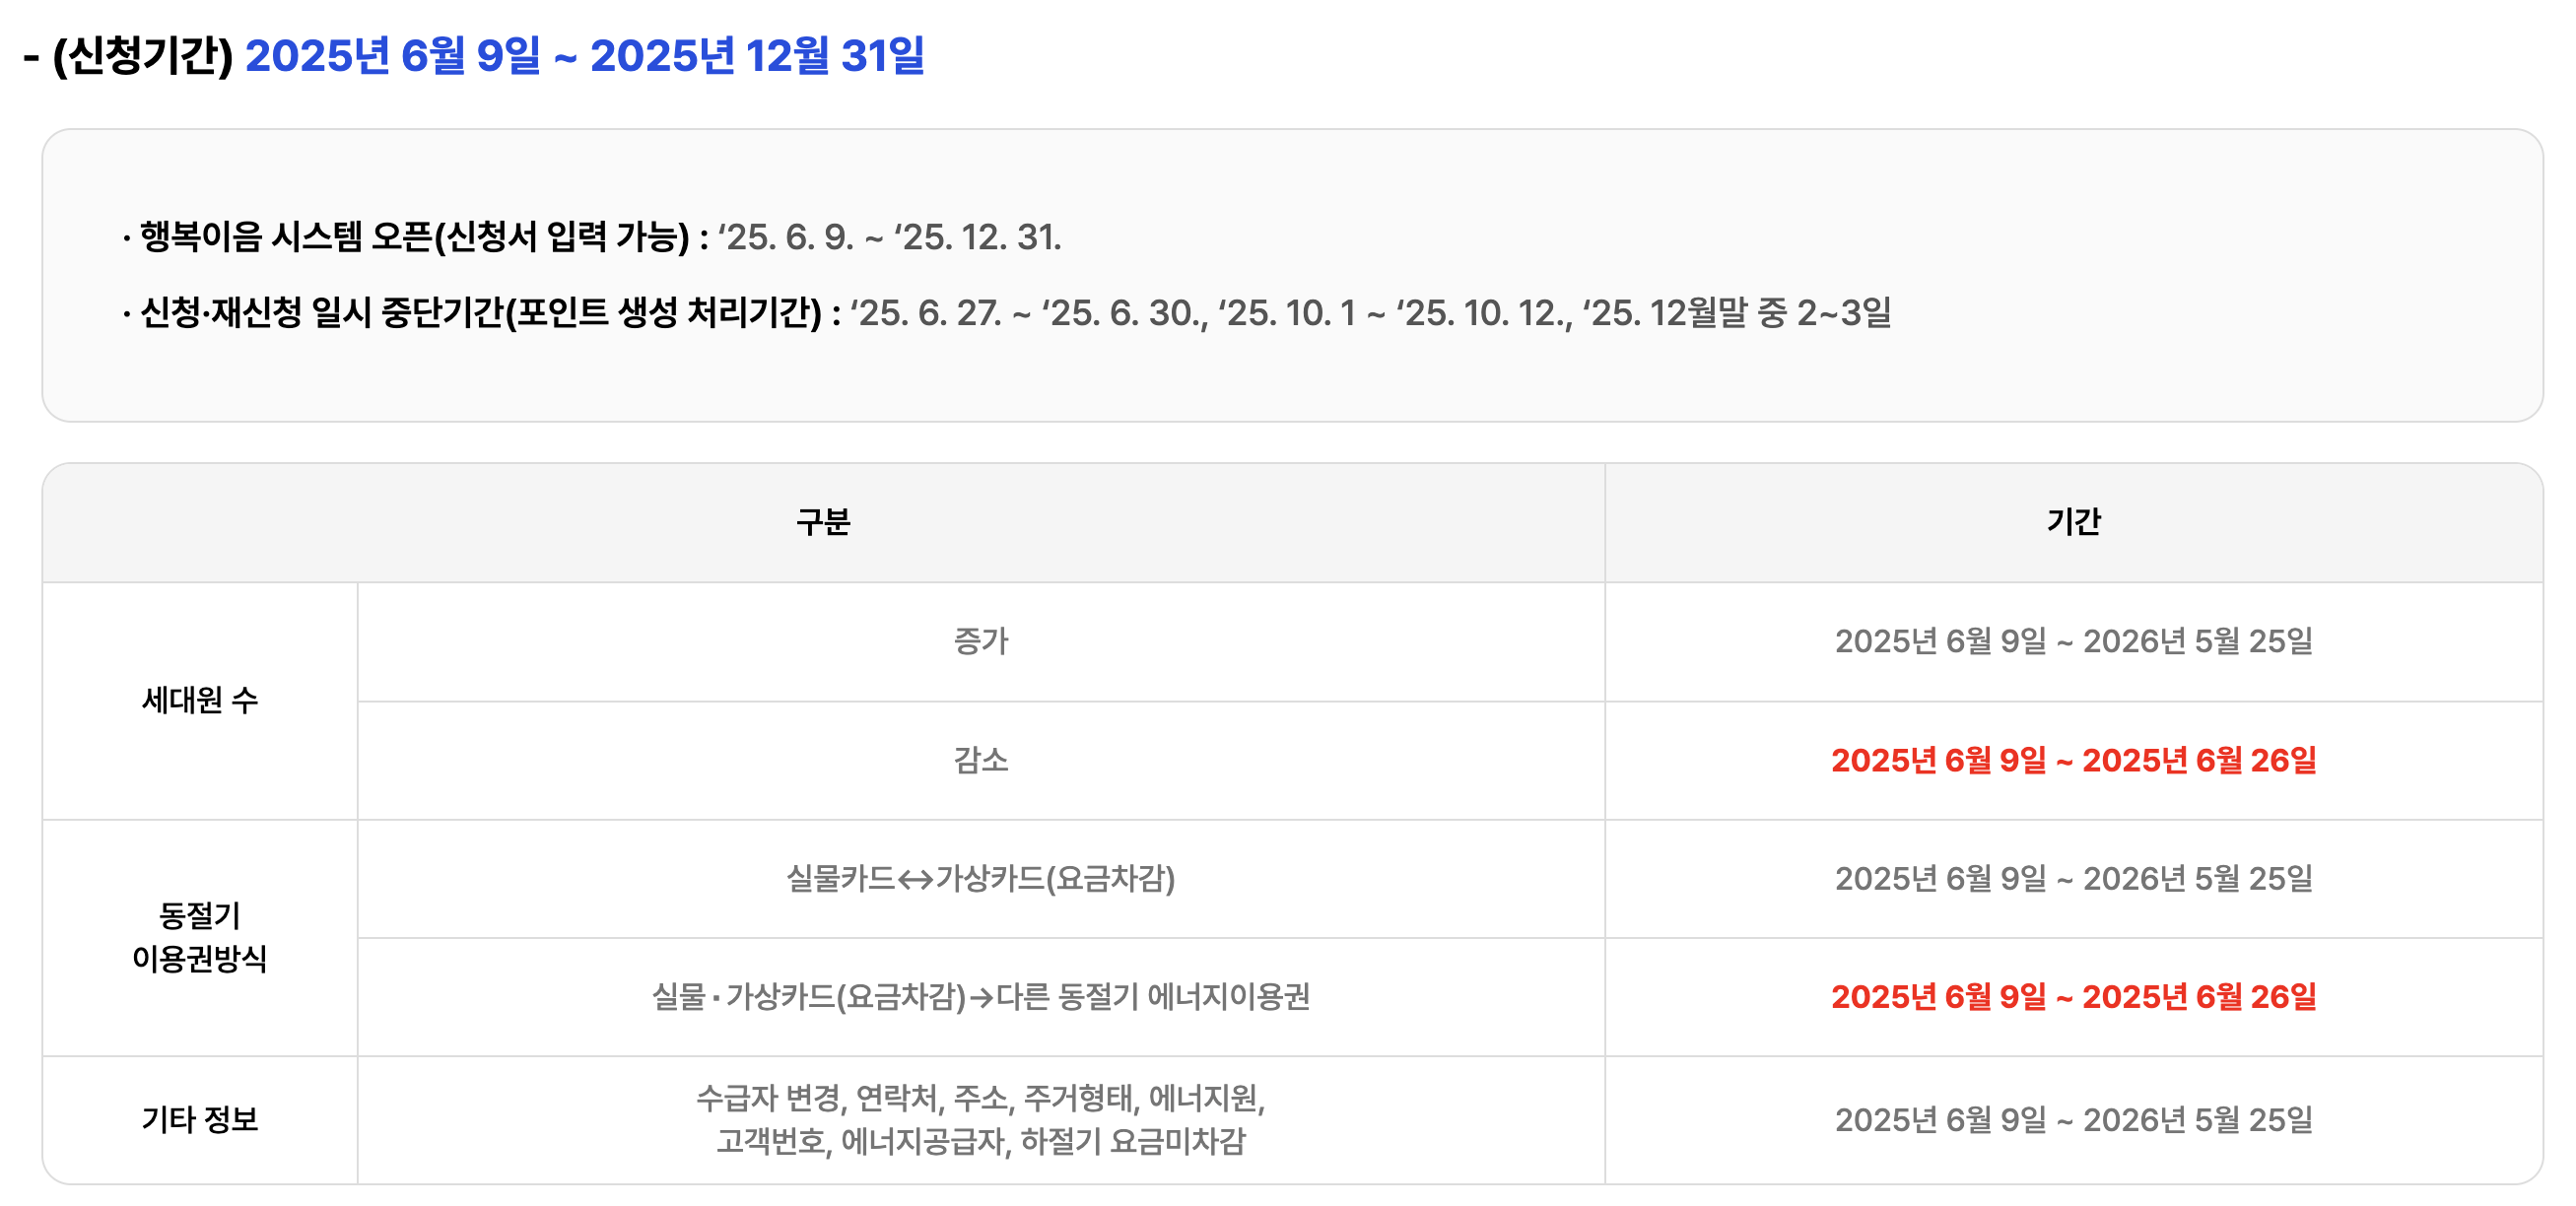
Task: Click the 증가 table cell
Action: (981, 641)
